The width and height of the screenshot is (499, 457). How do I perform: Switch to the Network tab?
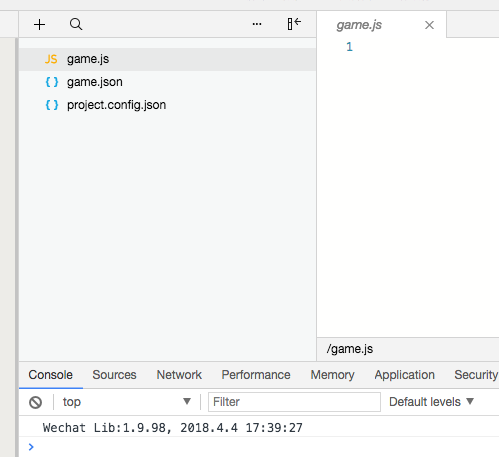tap(179, 375)
